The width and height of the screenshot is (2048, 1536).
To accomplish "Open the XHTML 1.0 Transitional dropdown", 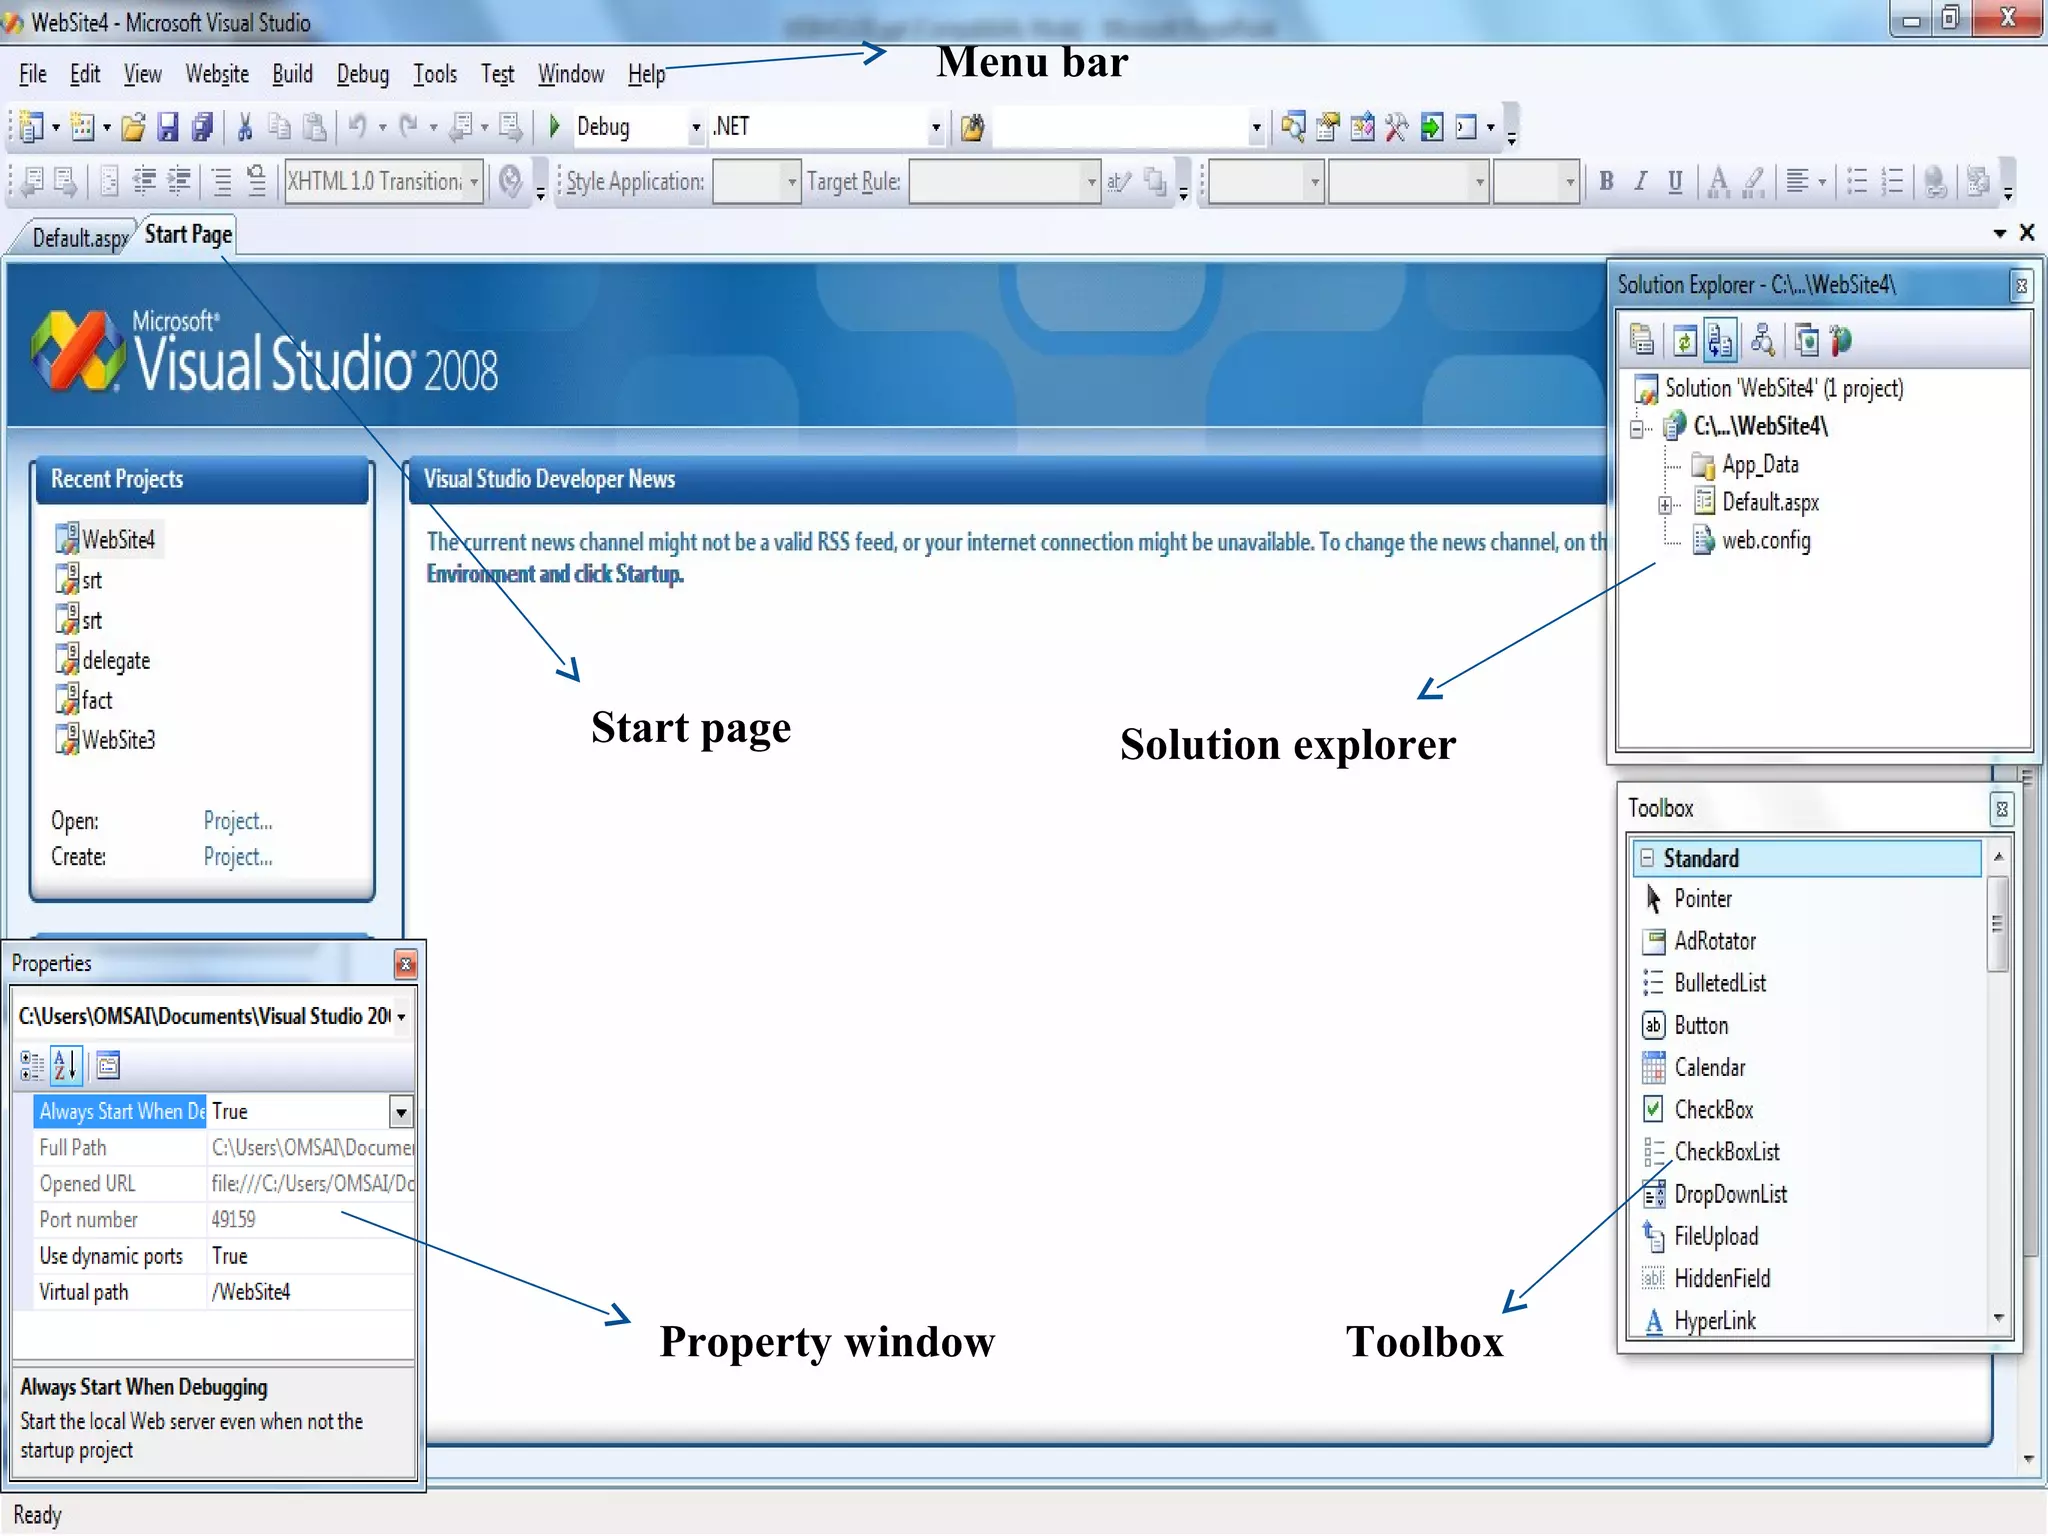I will [x=475, y=182].
